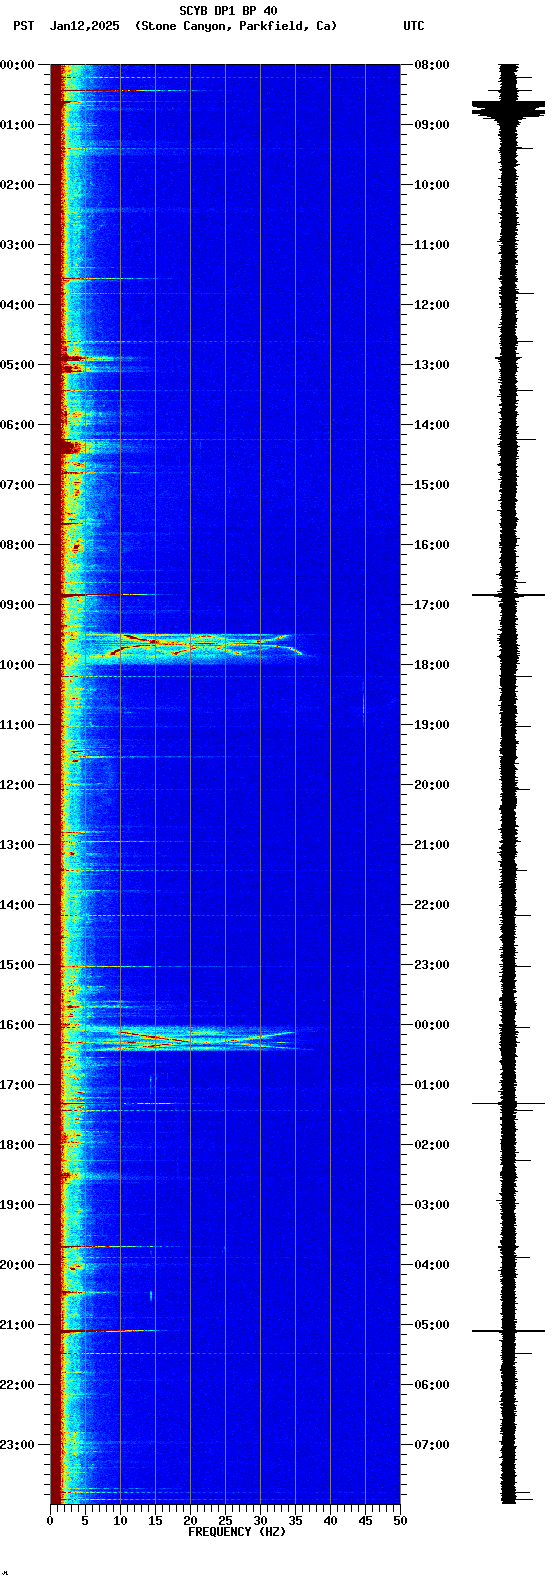This screenshot has width=552, height=1584.
Task: Select '12:00' on the right UTC axis
Action: [x=432, y=305]
